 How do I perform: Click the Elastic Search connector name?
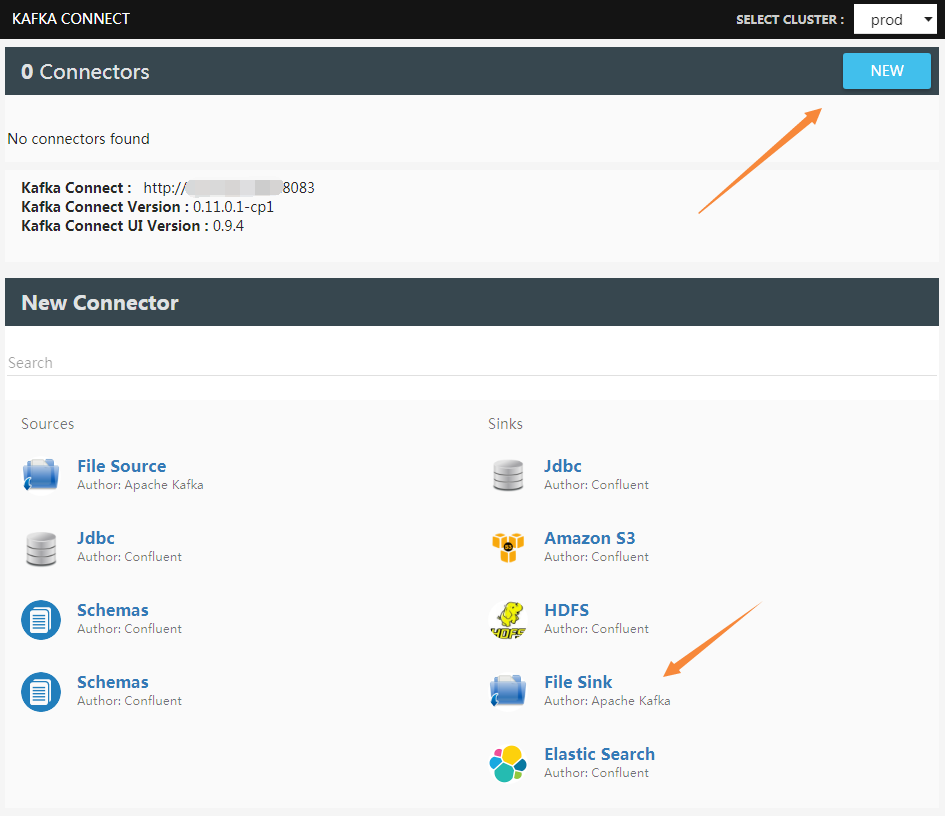[x=599, y=754]
